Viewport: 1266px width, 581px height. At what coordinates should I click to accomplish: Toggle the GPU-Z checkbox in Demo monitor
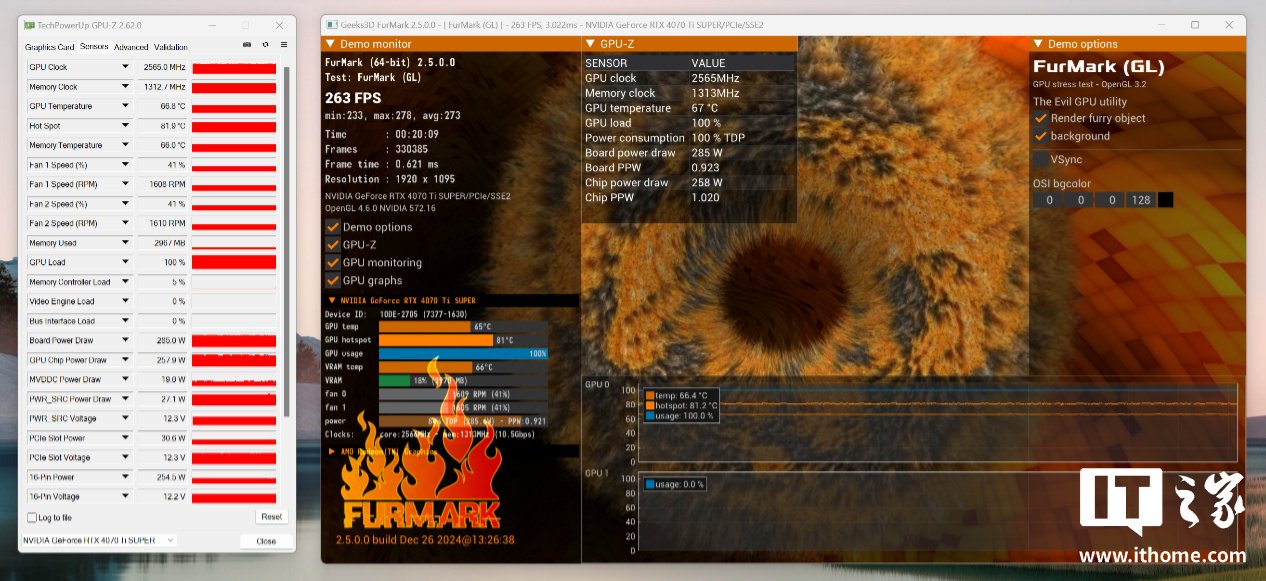click(333, 244)
